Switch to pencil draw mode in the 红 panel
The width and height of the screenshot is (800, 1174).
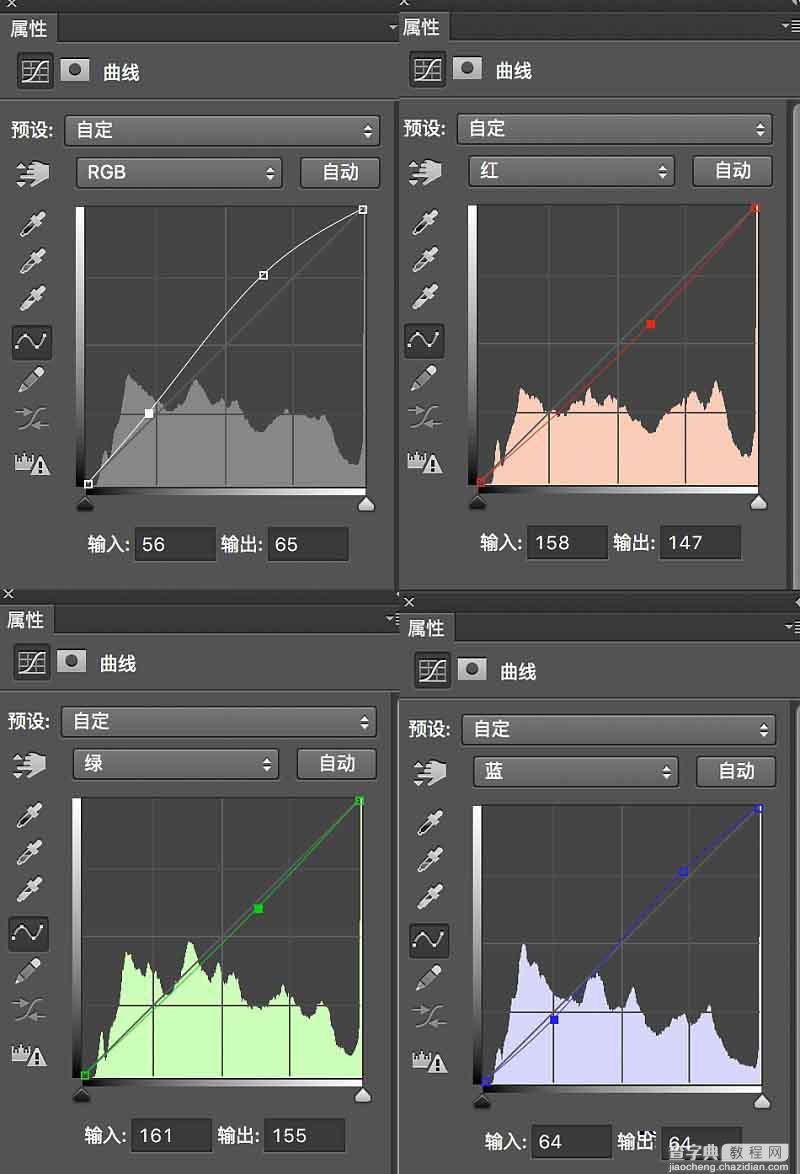click(425, 378)
